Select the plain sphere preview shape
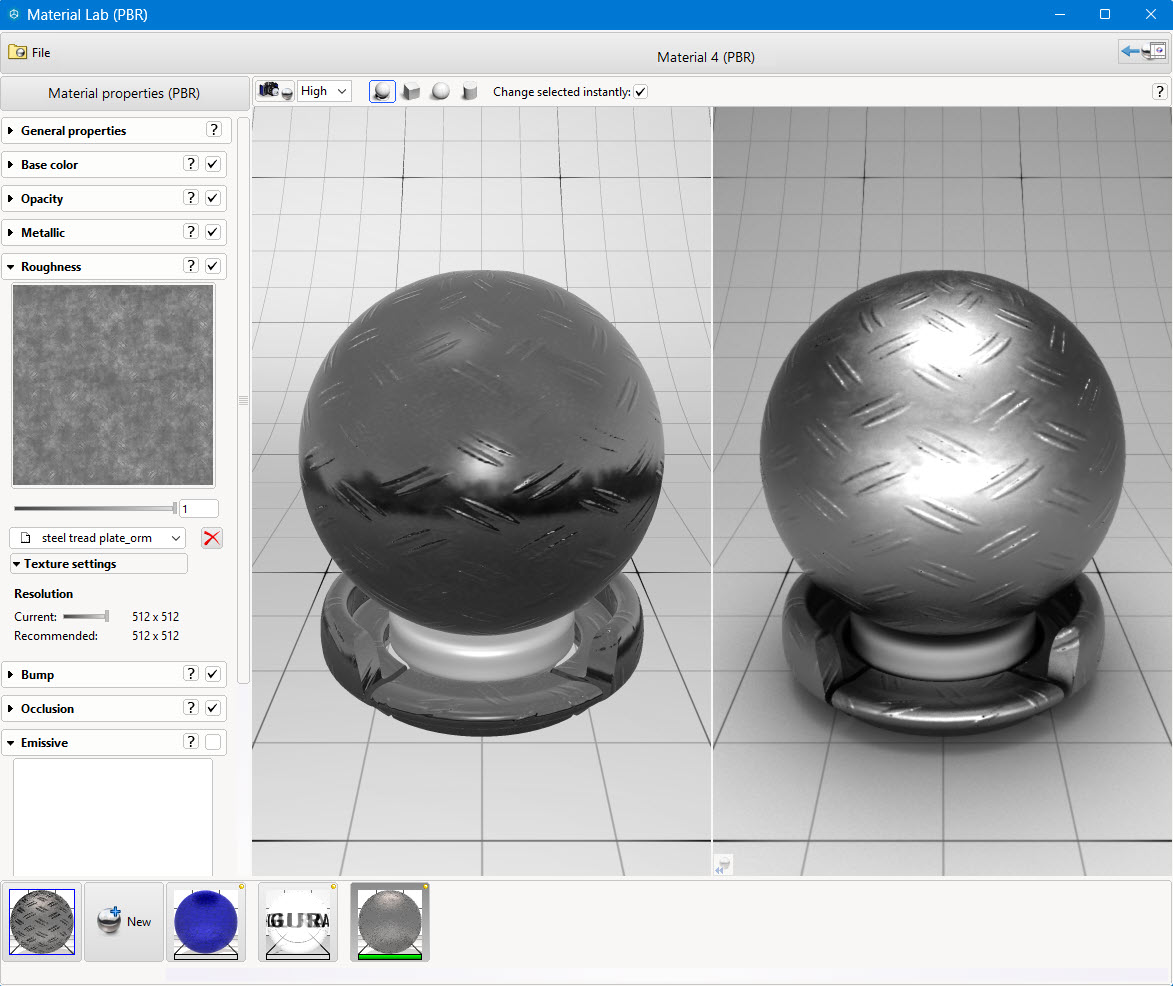Viewport: 1173px width, 986px height. point(440,92)
